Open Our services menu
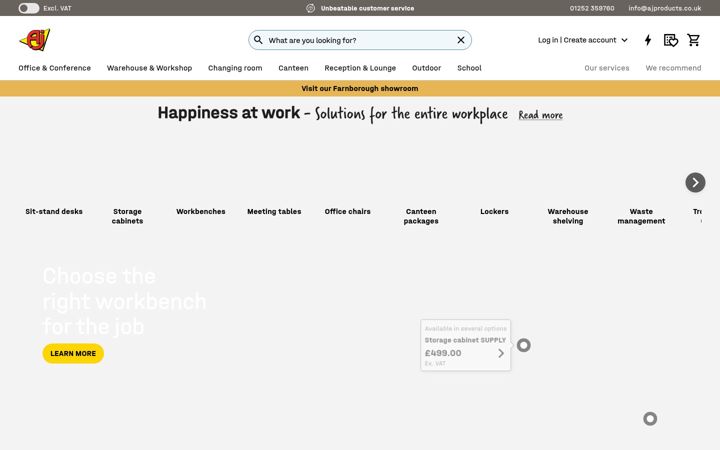The width and height of the screenshot is (720, 450). coord(607,68)
